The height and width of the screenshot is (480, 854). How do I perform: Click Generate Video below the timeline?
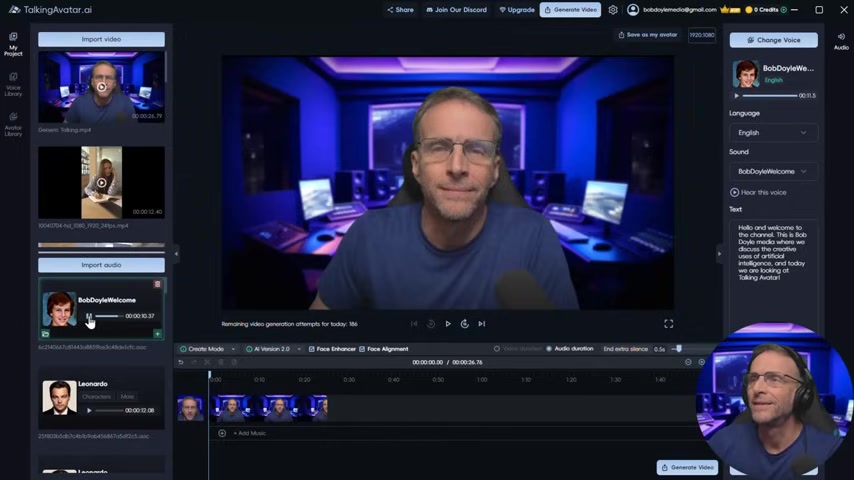(687, 467)
